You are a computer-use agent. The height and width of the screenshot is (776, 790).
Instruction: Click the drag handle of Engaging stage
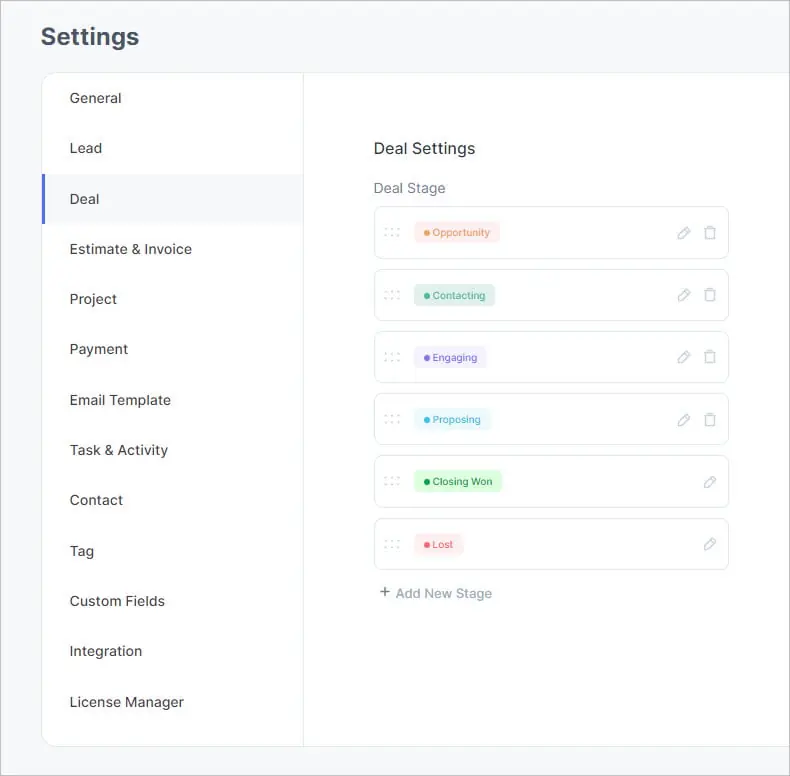click(392, 357)
